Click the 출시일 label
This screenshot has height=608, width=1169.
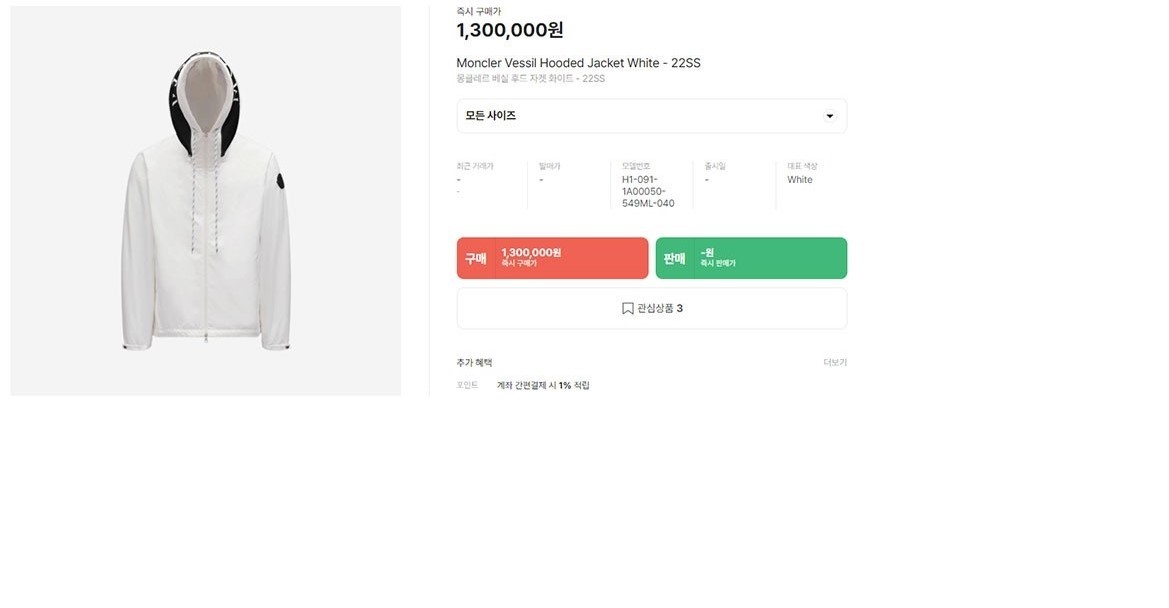click(x=715, y=166)
